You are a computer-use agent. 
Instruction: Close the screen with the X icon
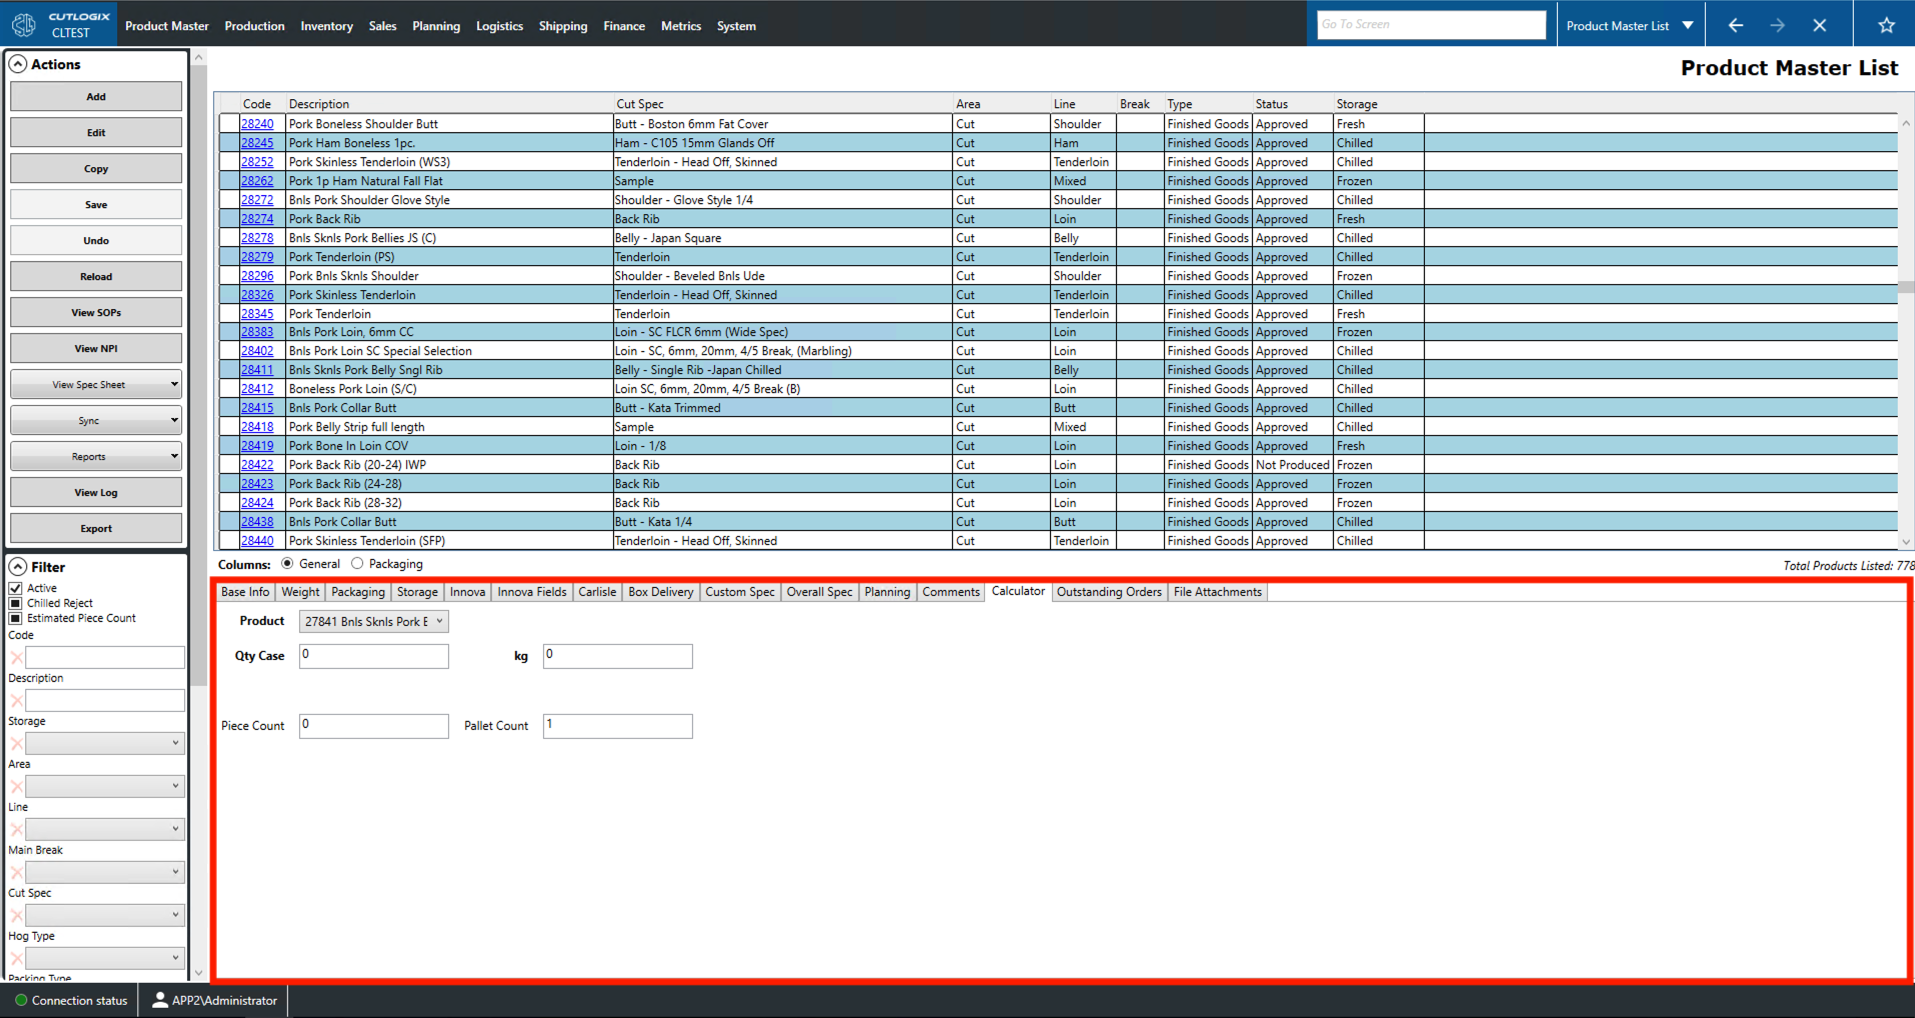[x=1820, y=24]
